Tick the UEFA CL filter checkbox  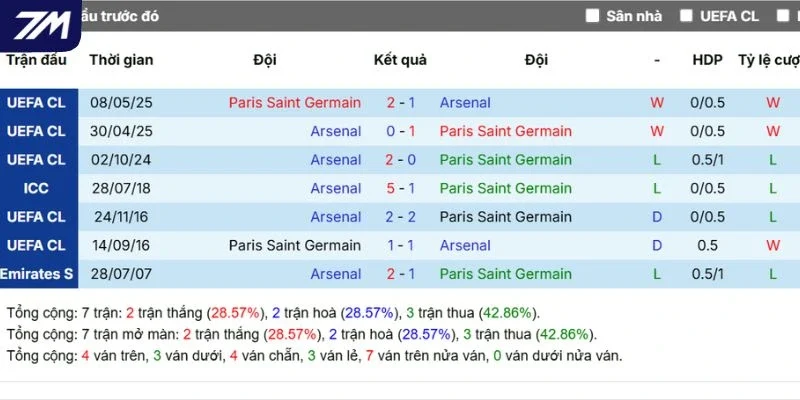click(x=686, y=16)
